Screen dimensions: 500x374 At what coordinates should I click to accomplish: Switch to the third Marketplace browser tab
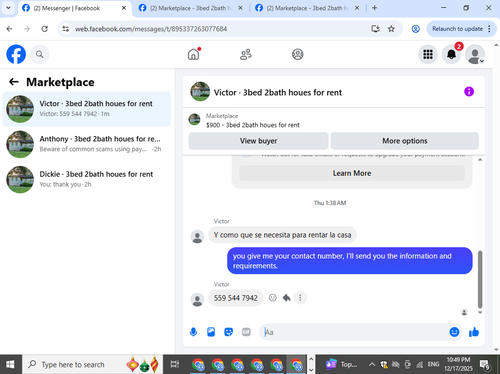(307, 8)
